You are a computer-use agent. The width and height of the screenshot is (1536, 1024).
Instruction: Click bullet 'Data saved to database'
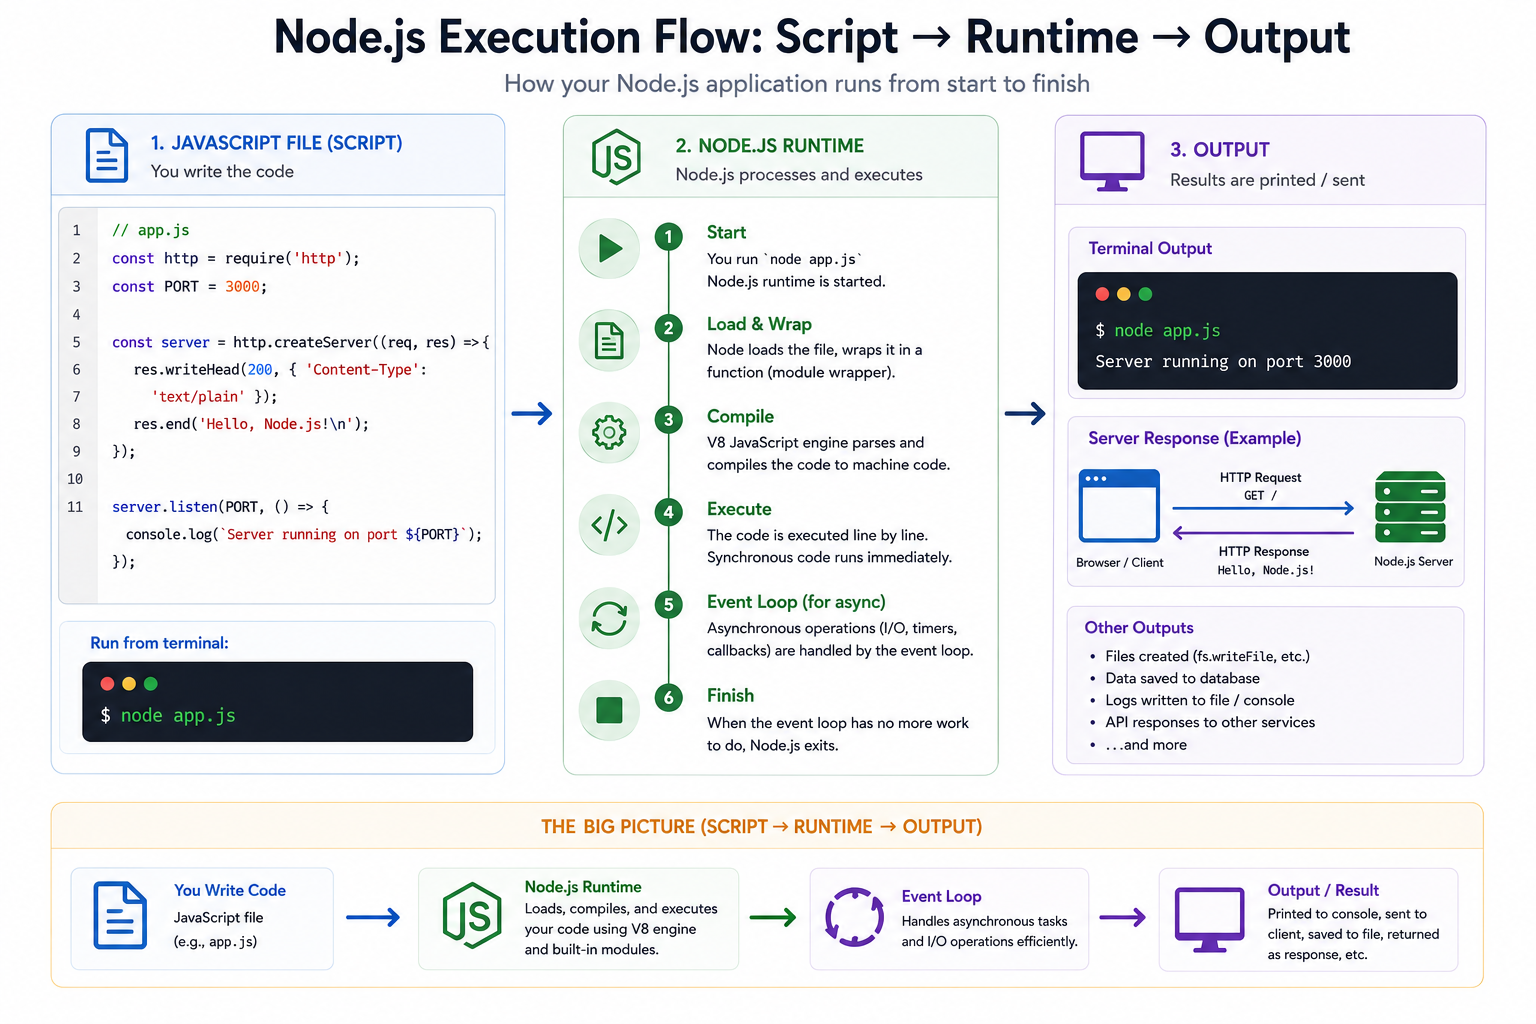(x=1182, y=679)
